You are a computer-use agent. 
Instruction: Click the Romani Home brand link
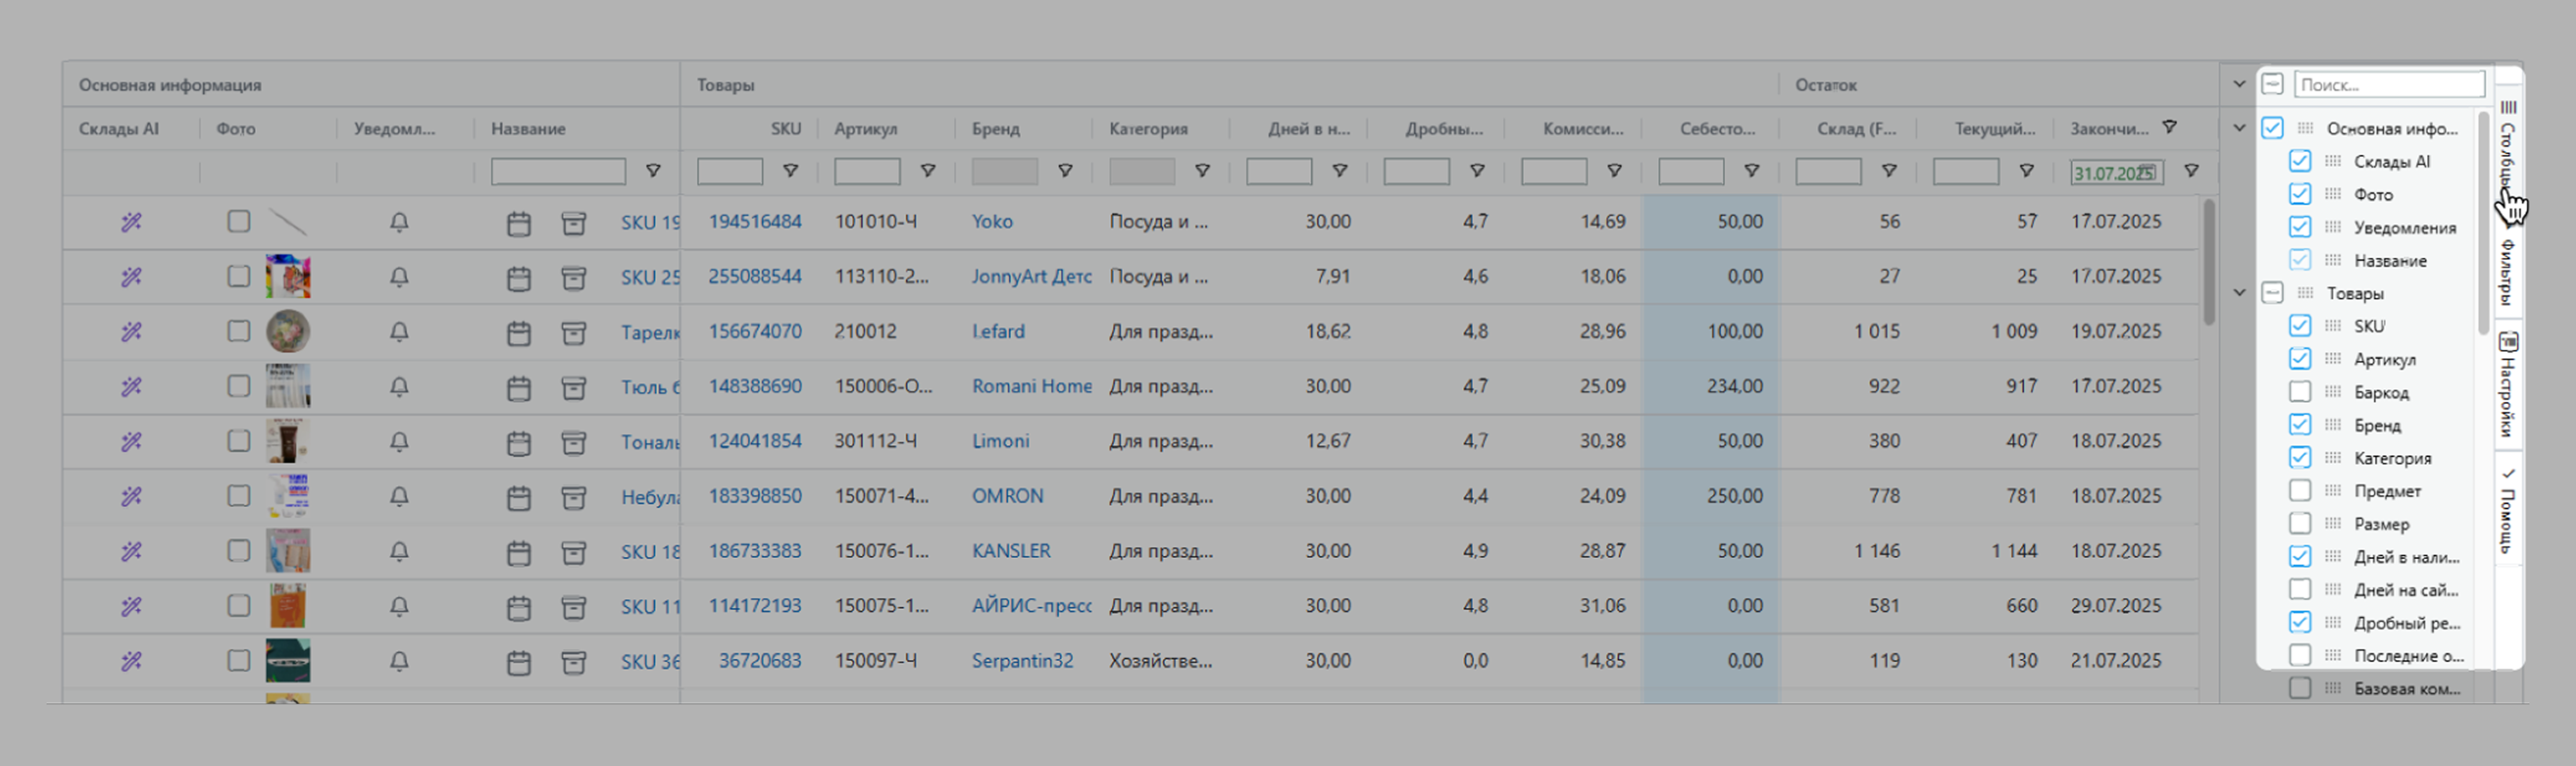(x=1031, y=386)
